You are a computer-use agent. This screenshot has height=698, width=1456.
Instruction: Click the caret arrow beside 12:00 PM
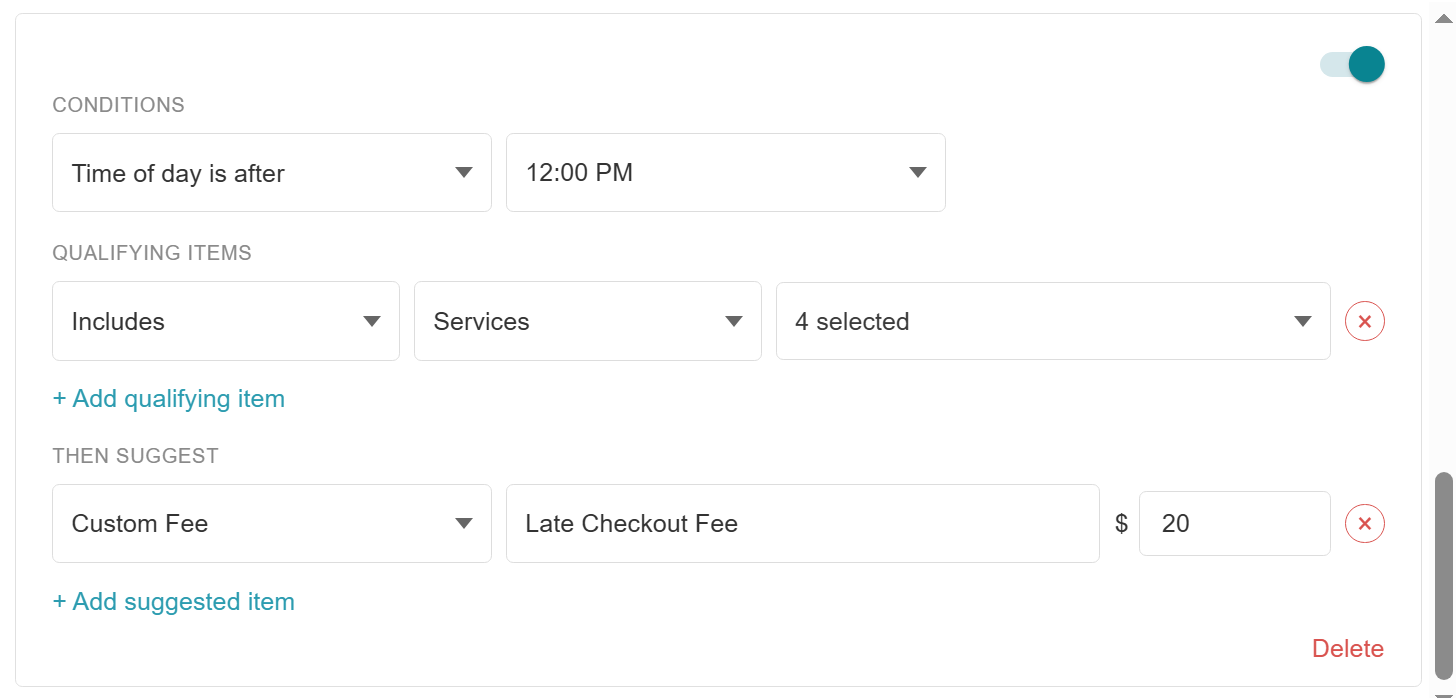click(x=918, y=173)
